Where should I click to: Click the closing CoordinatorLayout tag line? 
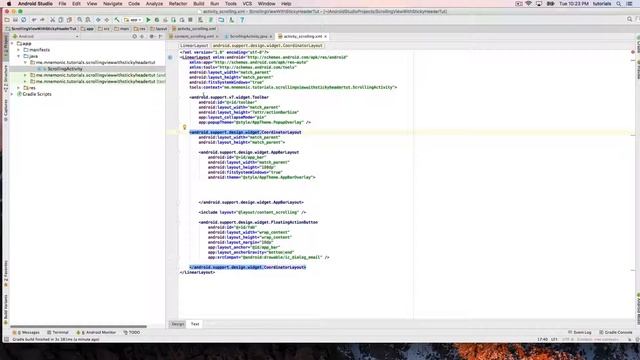247,267
